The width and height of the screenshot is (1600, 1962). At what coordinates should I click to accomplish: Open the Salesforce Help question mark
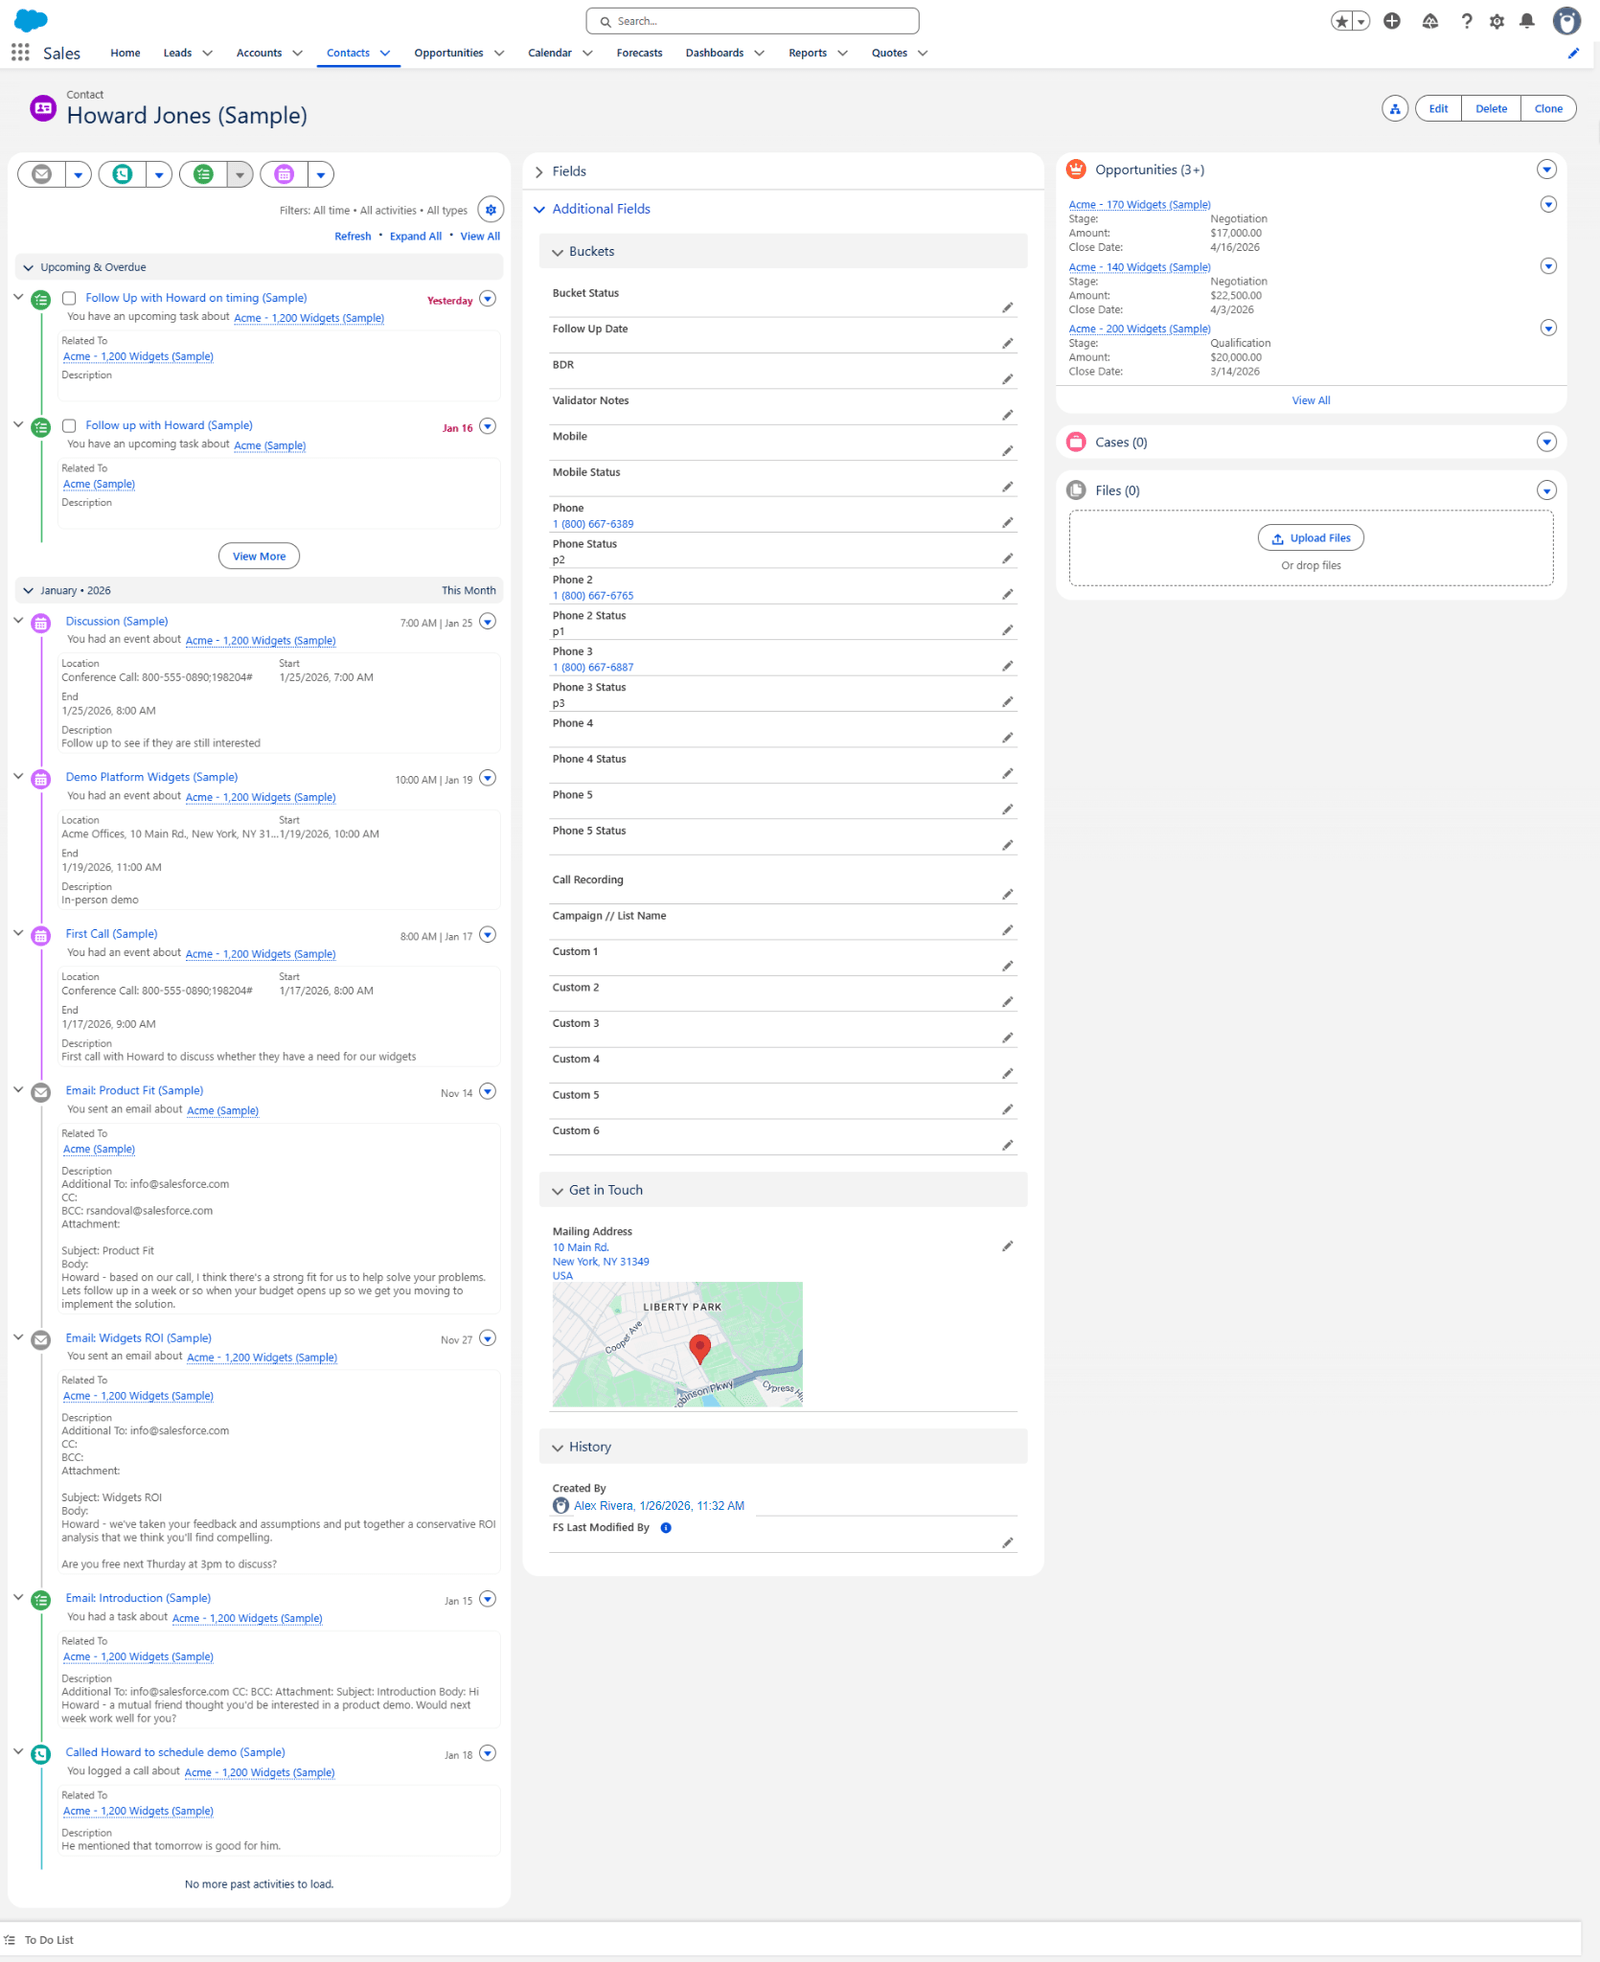coord(1466,21)
